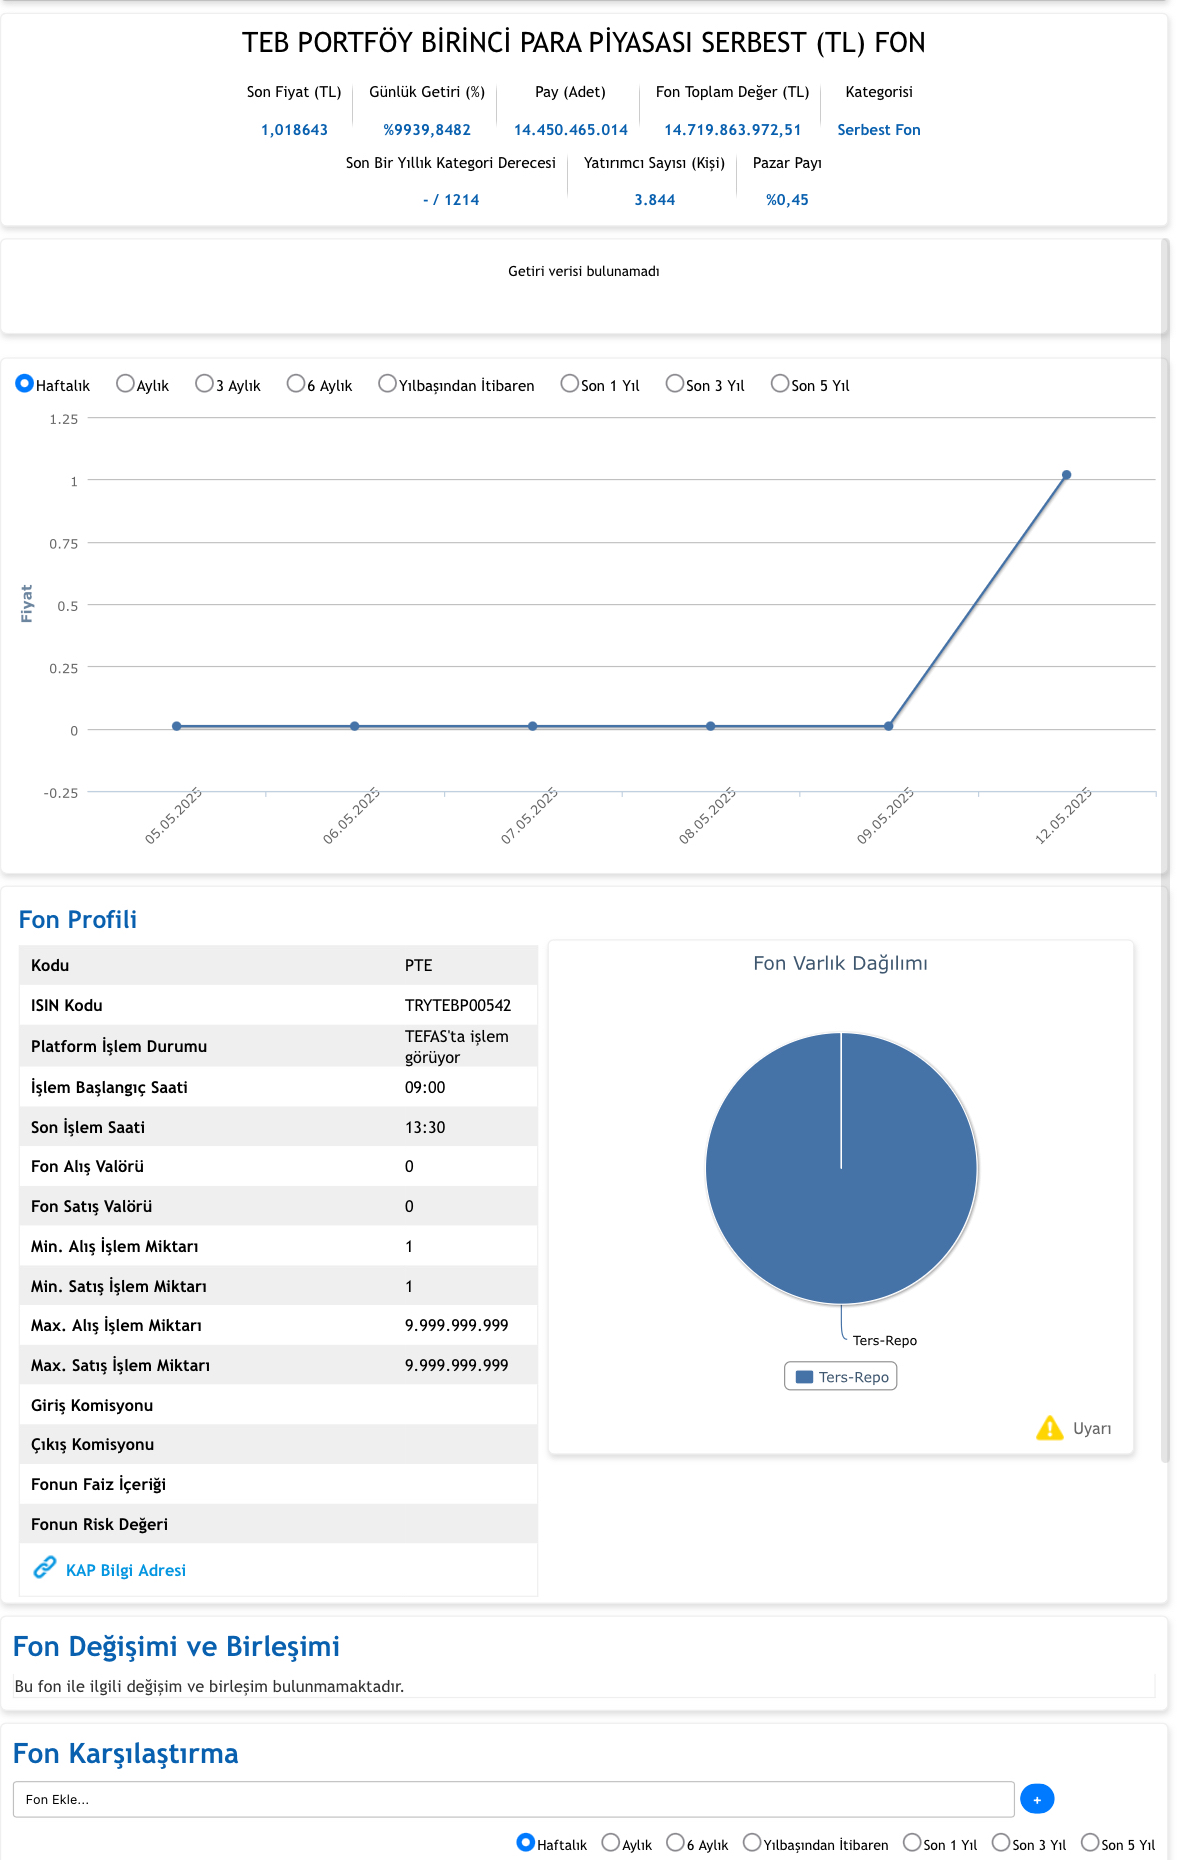1179x1860 pixels.
Task: Click the Pay (Adet) value 14.450.465.014
Action: [x=571, y=130]
